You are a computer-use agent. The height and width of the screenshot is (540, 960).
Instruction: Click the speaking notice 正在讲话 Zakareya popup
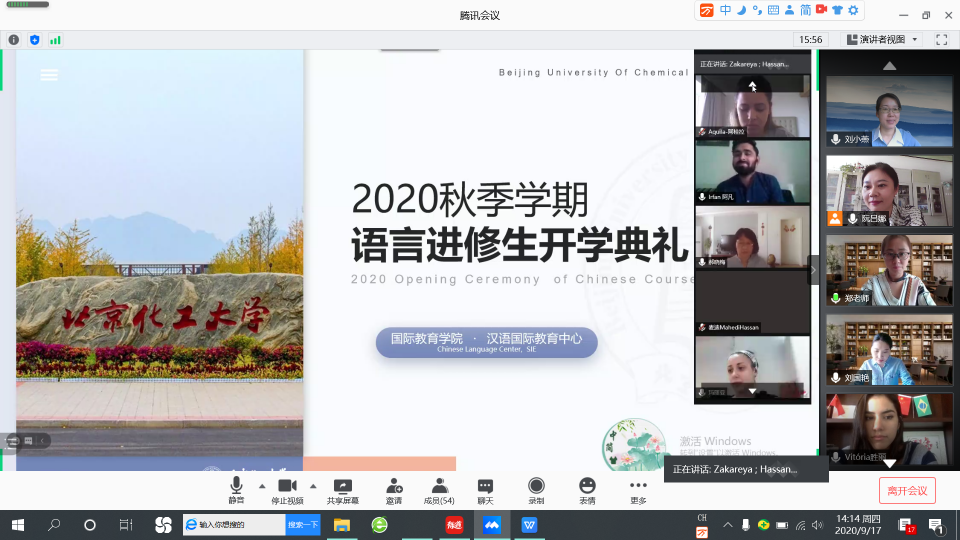[x=746, y=470]
